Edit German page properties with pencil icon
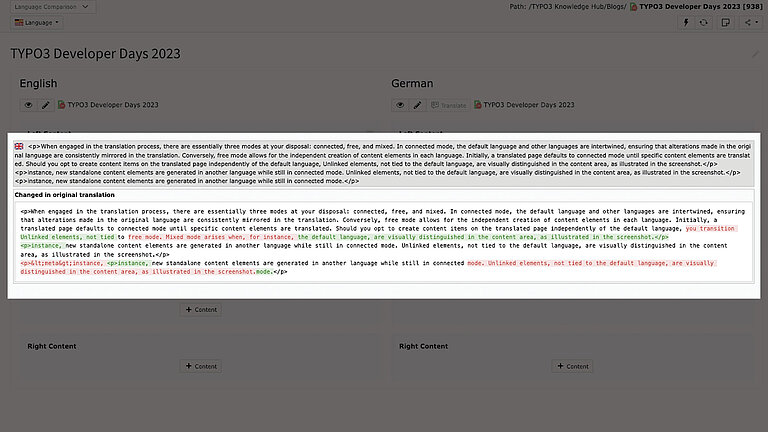 [418, 104]
